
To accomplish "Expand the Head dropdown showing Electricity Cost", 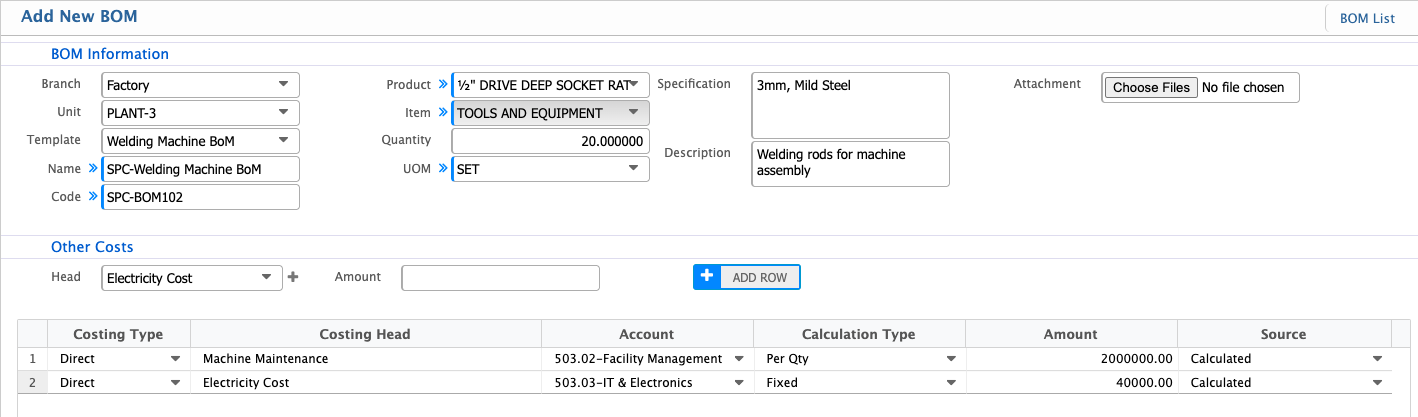I will point(192,278).
